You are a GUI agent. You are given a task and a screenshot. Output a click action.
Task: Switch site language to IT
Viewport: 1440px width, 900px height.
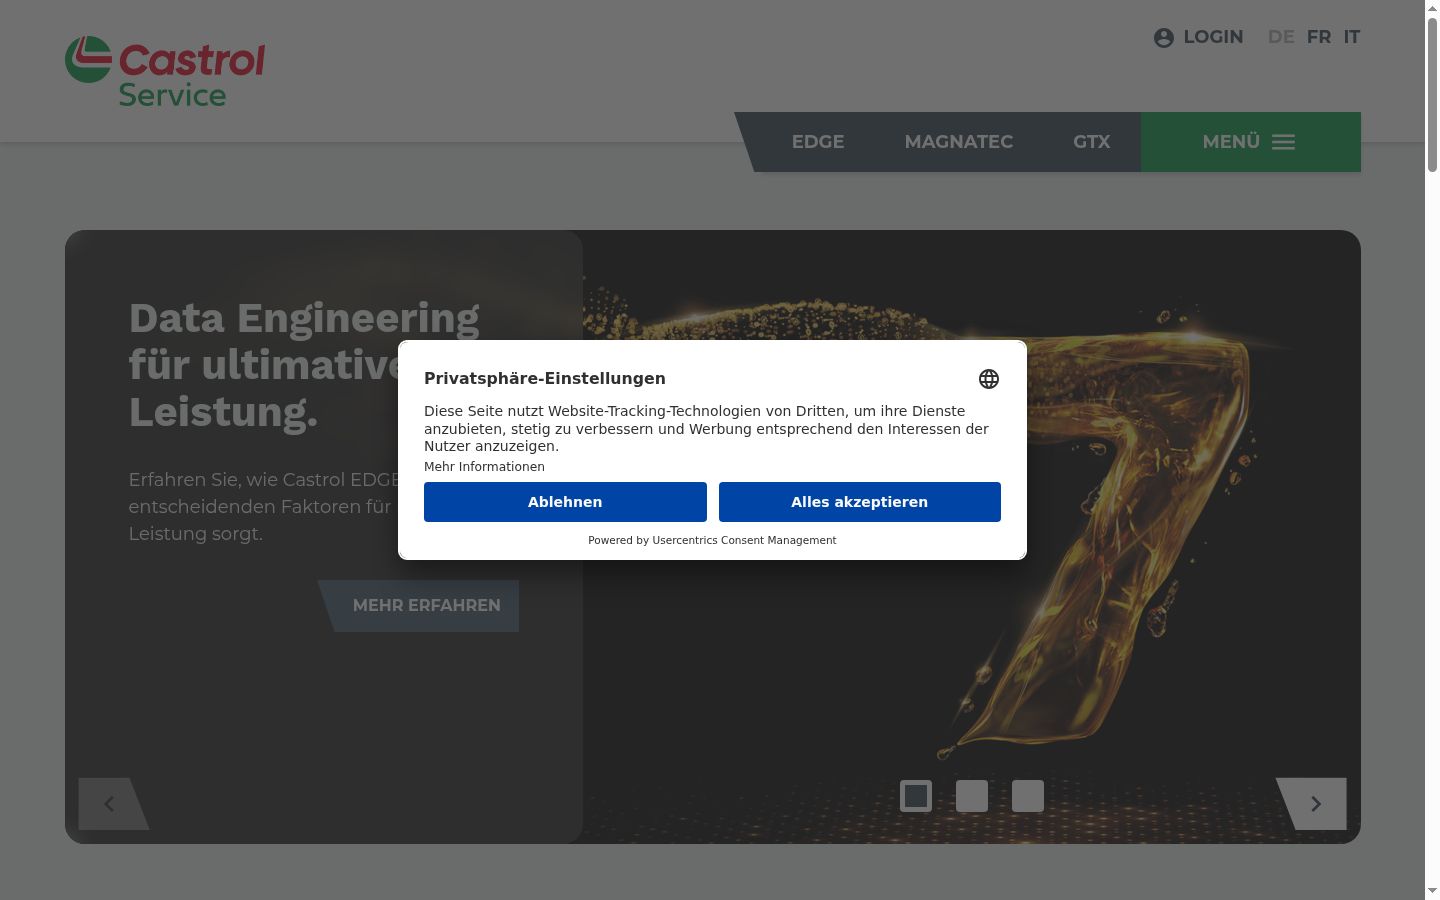pyautogui.click(x=1352, y=37)
